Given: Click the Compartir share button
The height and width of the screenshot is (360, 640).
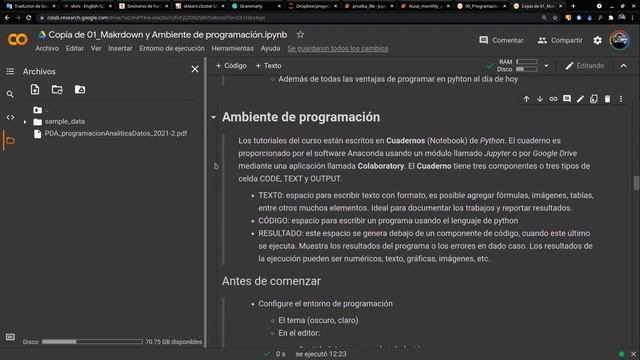Looking at the screenshot, I should coord(560,40).
